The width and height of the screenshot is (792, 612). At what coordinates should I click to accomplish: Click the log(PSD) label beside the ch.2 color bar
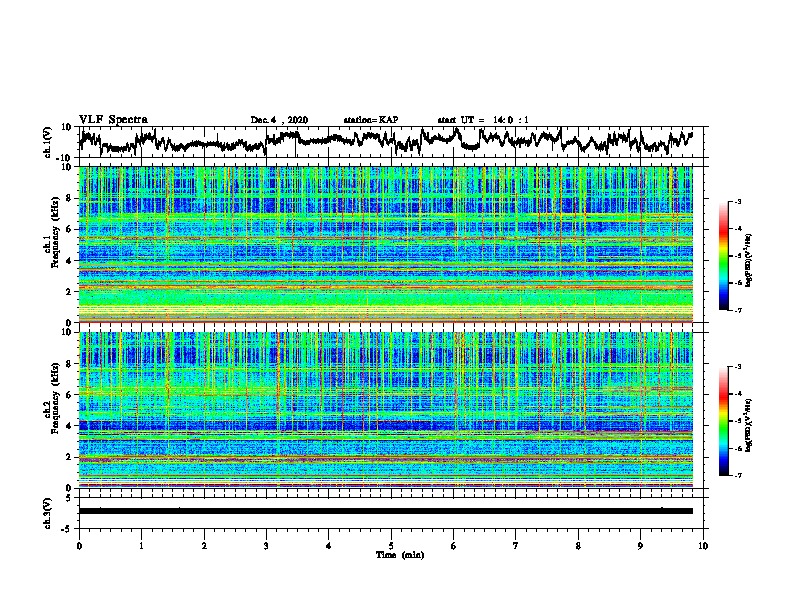749,424
